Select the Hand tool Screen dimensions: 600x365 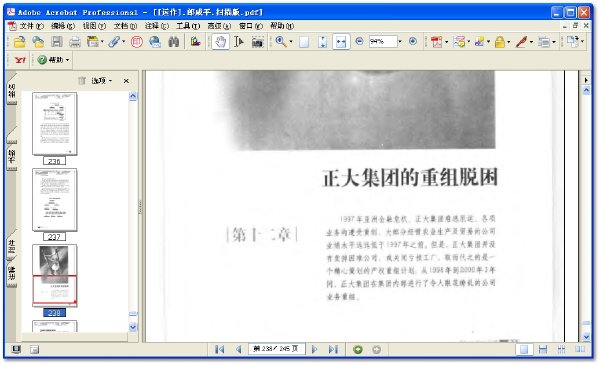(x=220, y=42)
